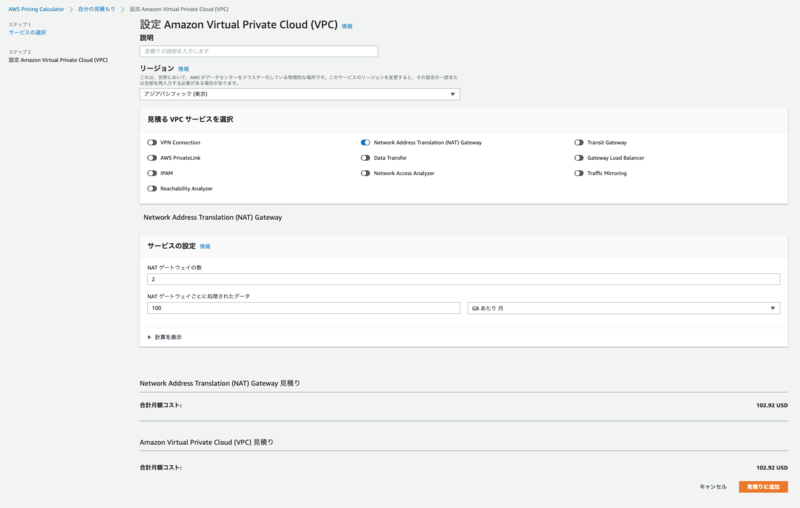
Task: Open the GB あたり 月 unit dropdown
Action: point(623,308)
